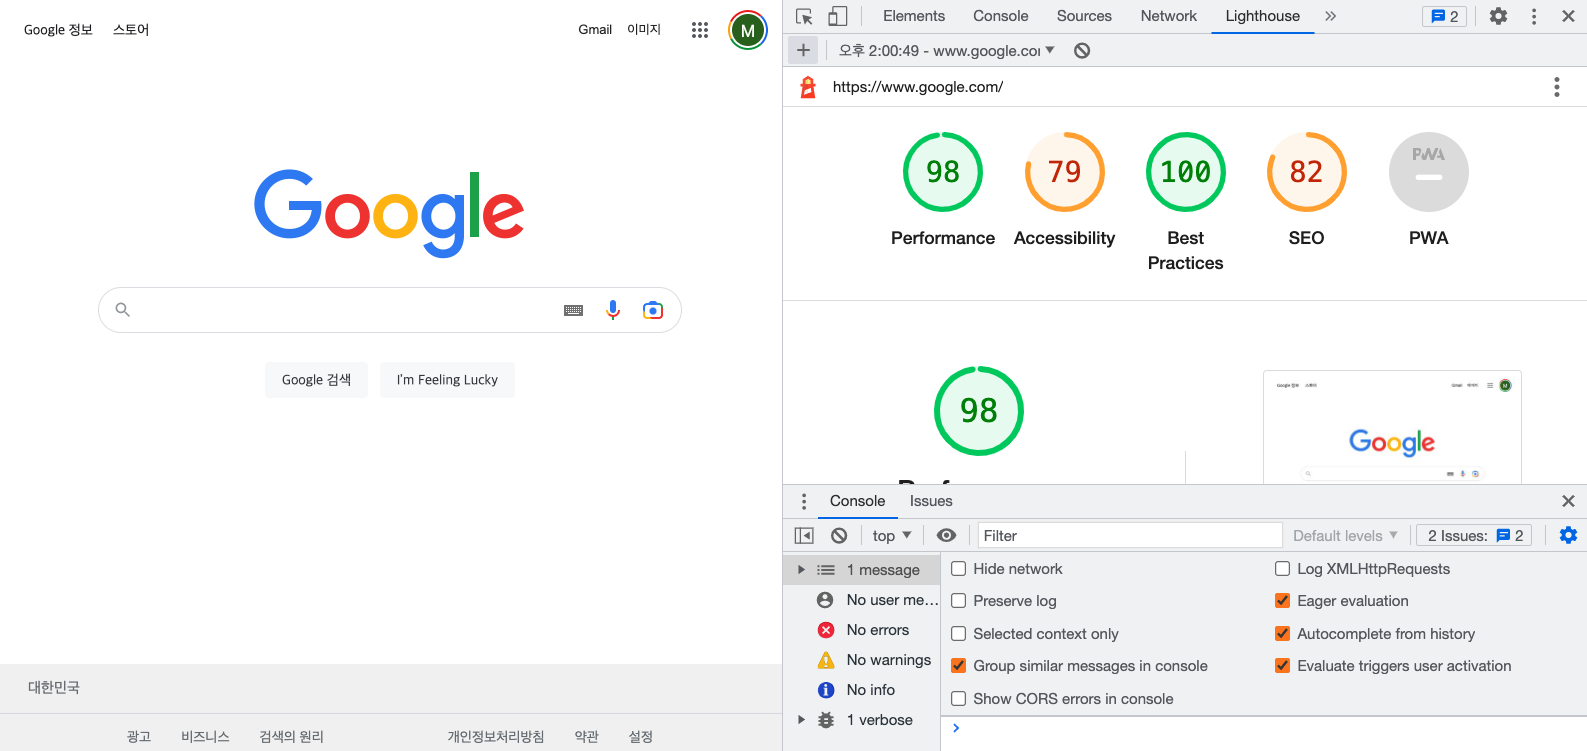
Task: Close the console drawer
Action: (x=1568, y=501)
